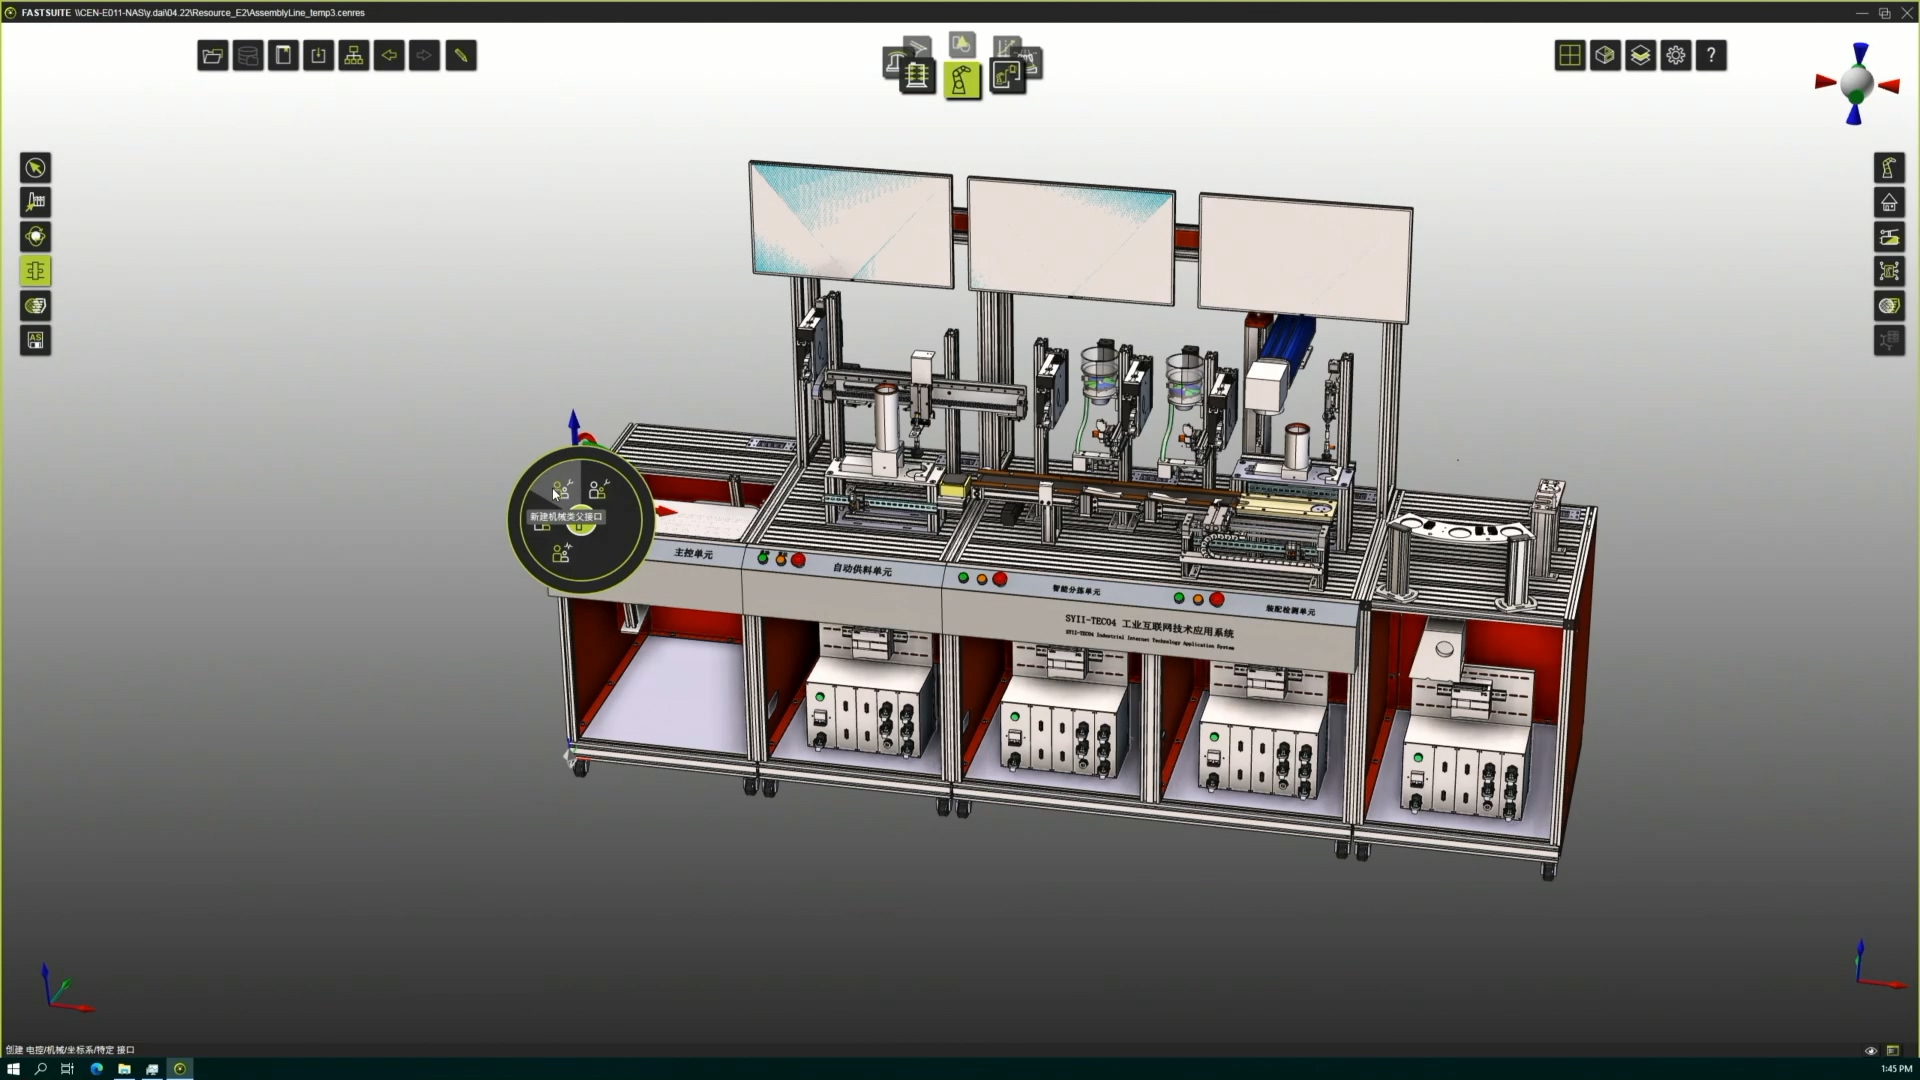Click the layers stack icon top right
The image size is (1920, 1080).
pos(1641,56)
